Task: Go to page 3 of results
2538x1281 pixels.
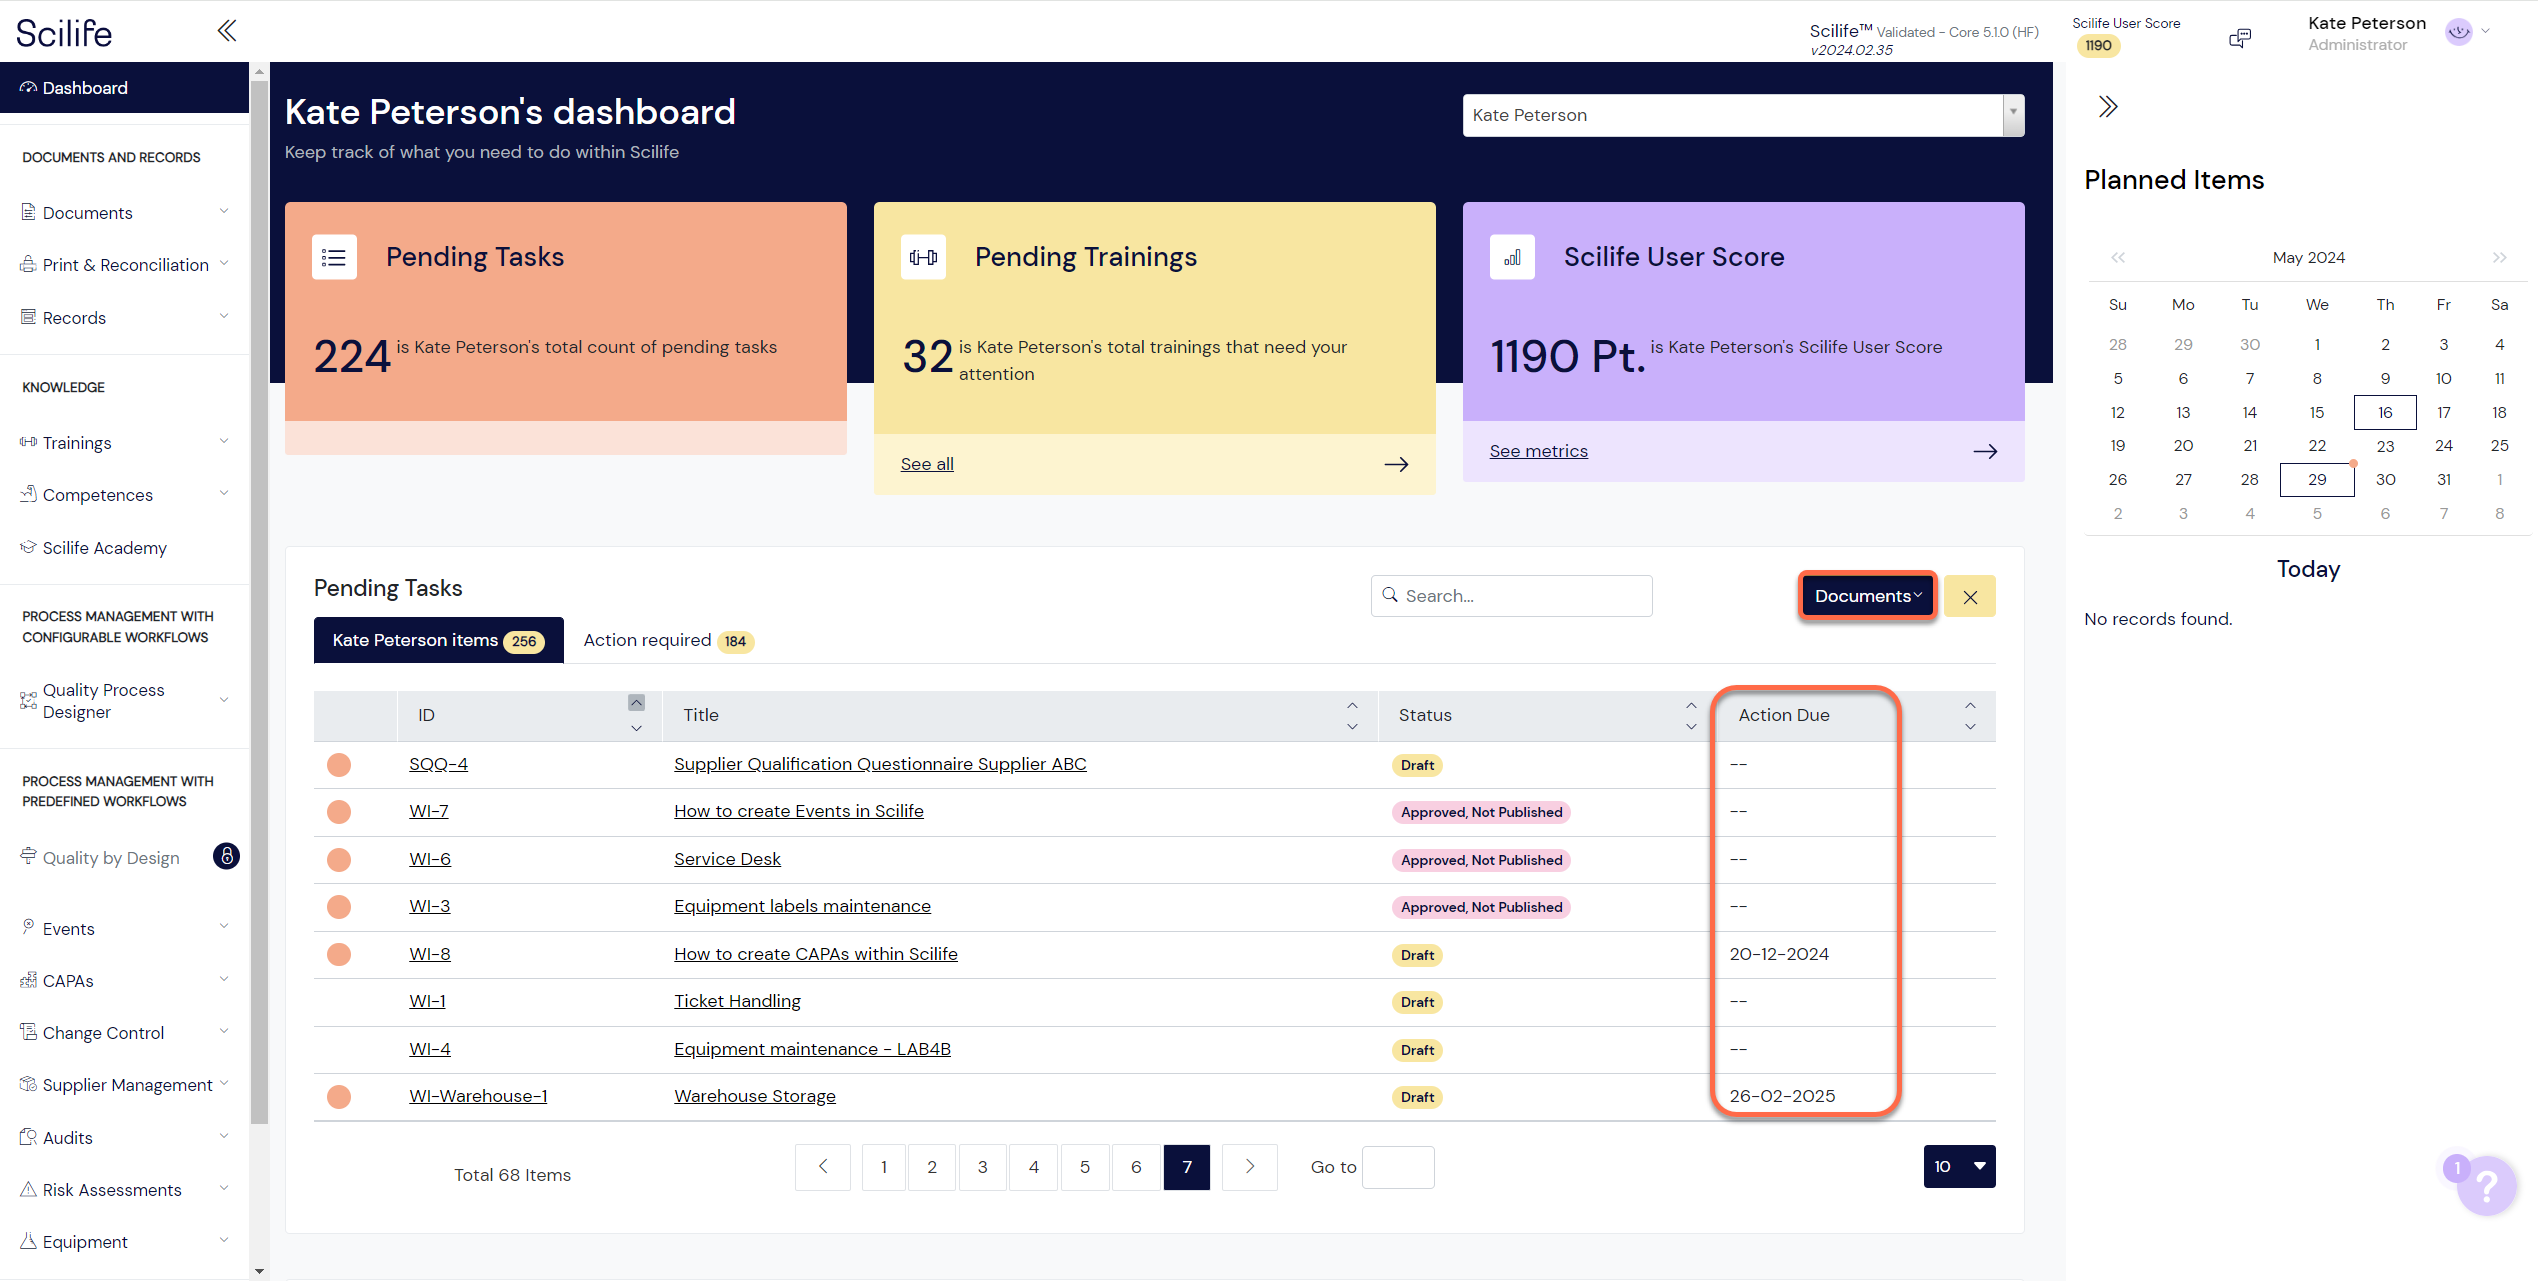Action: 983,1167
